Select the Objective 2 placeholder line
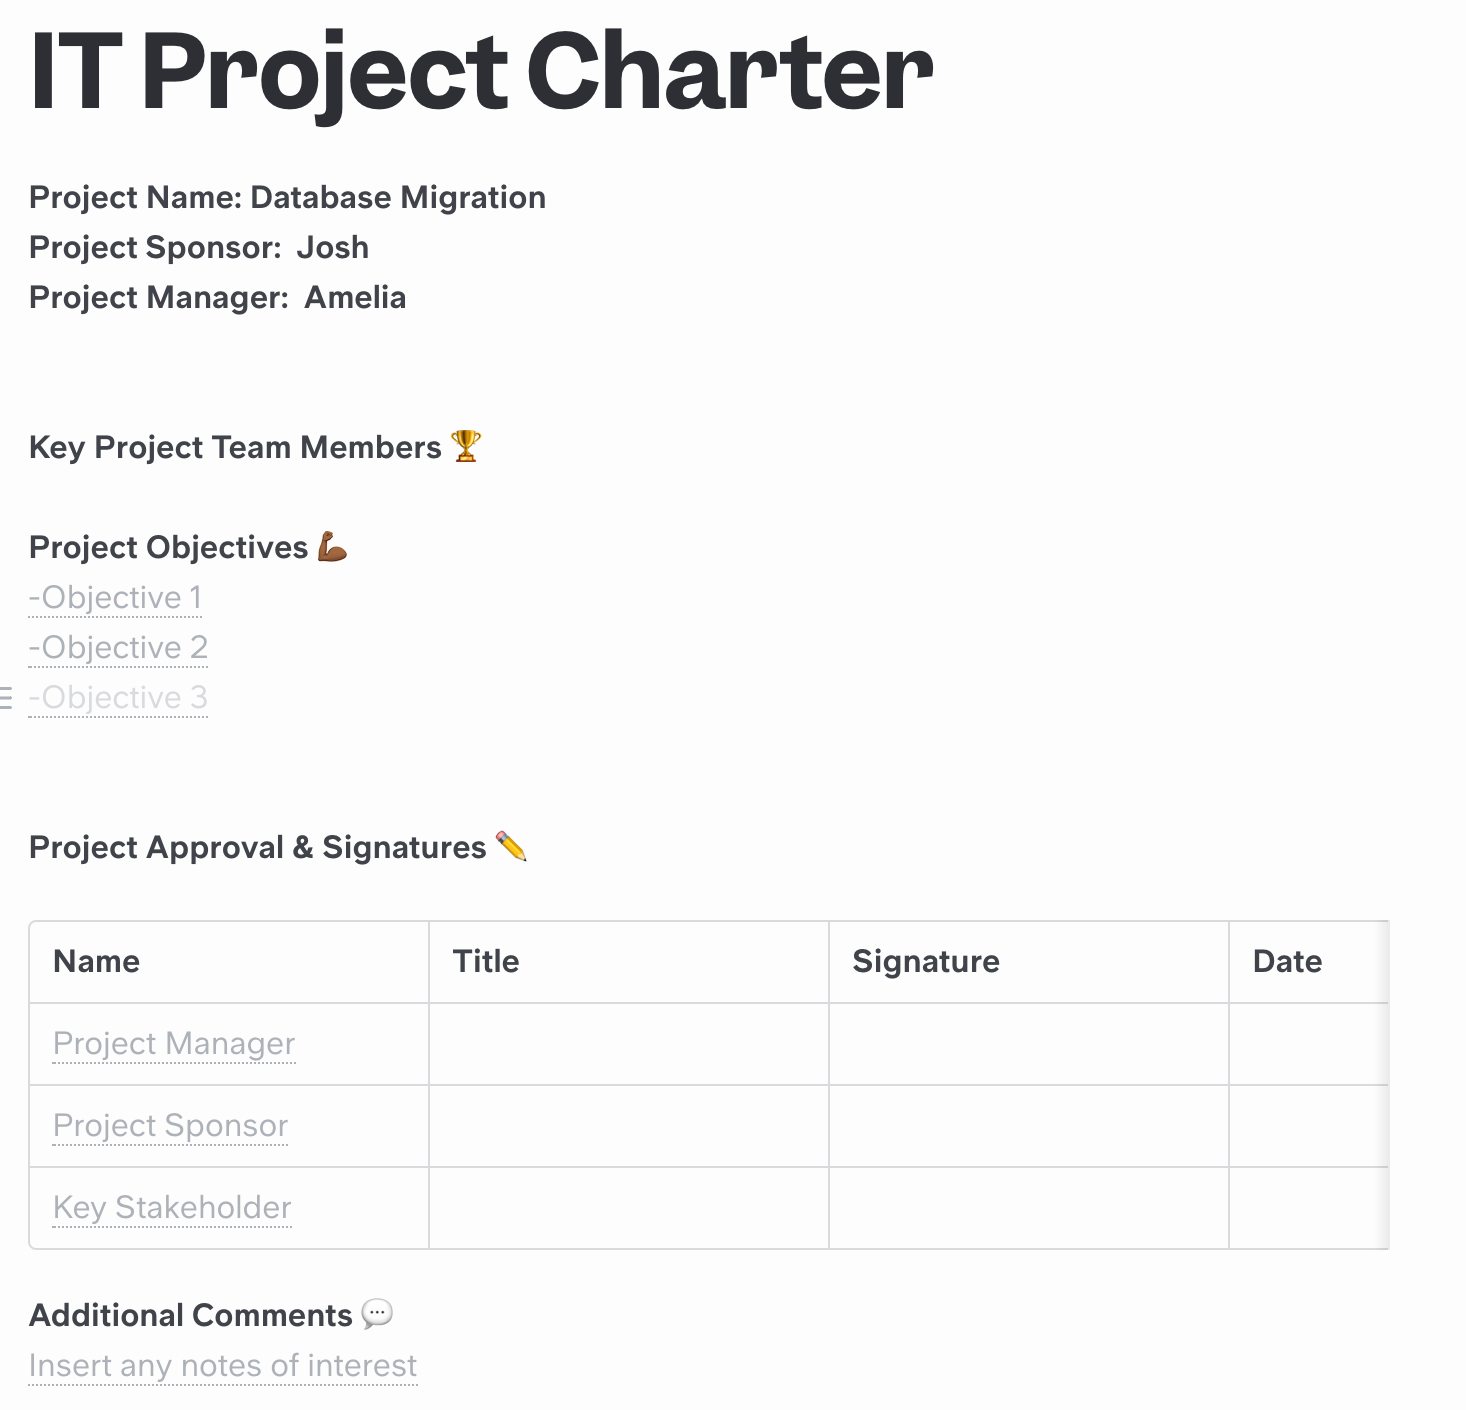Viewport: 1466px width, 1410px height. click(118, 648)
